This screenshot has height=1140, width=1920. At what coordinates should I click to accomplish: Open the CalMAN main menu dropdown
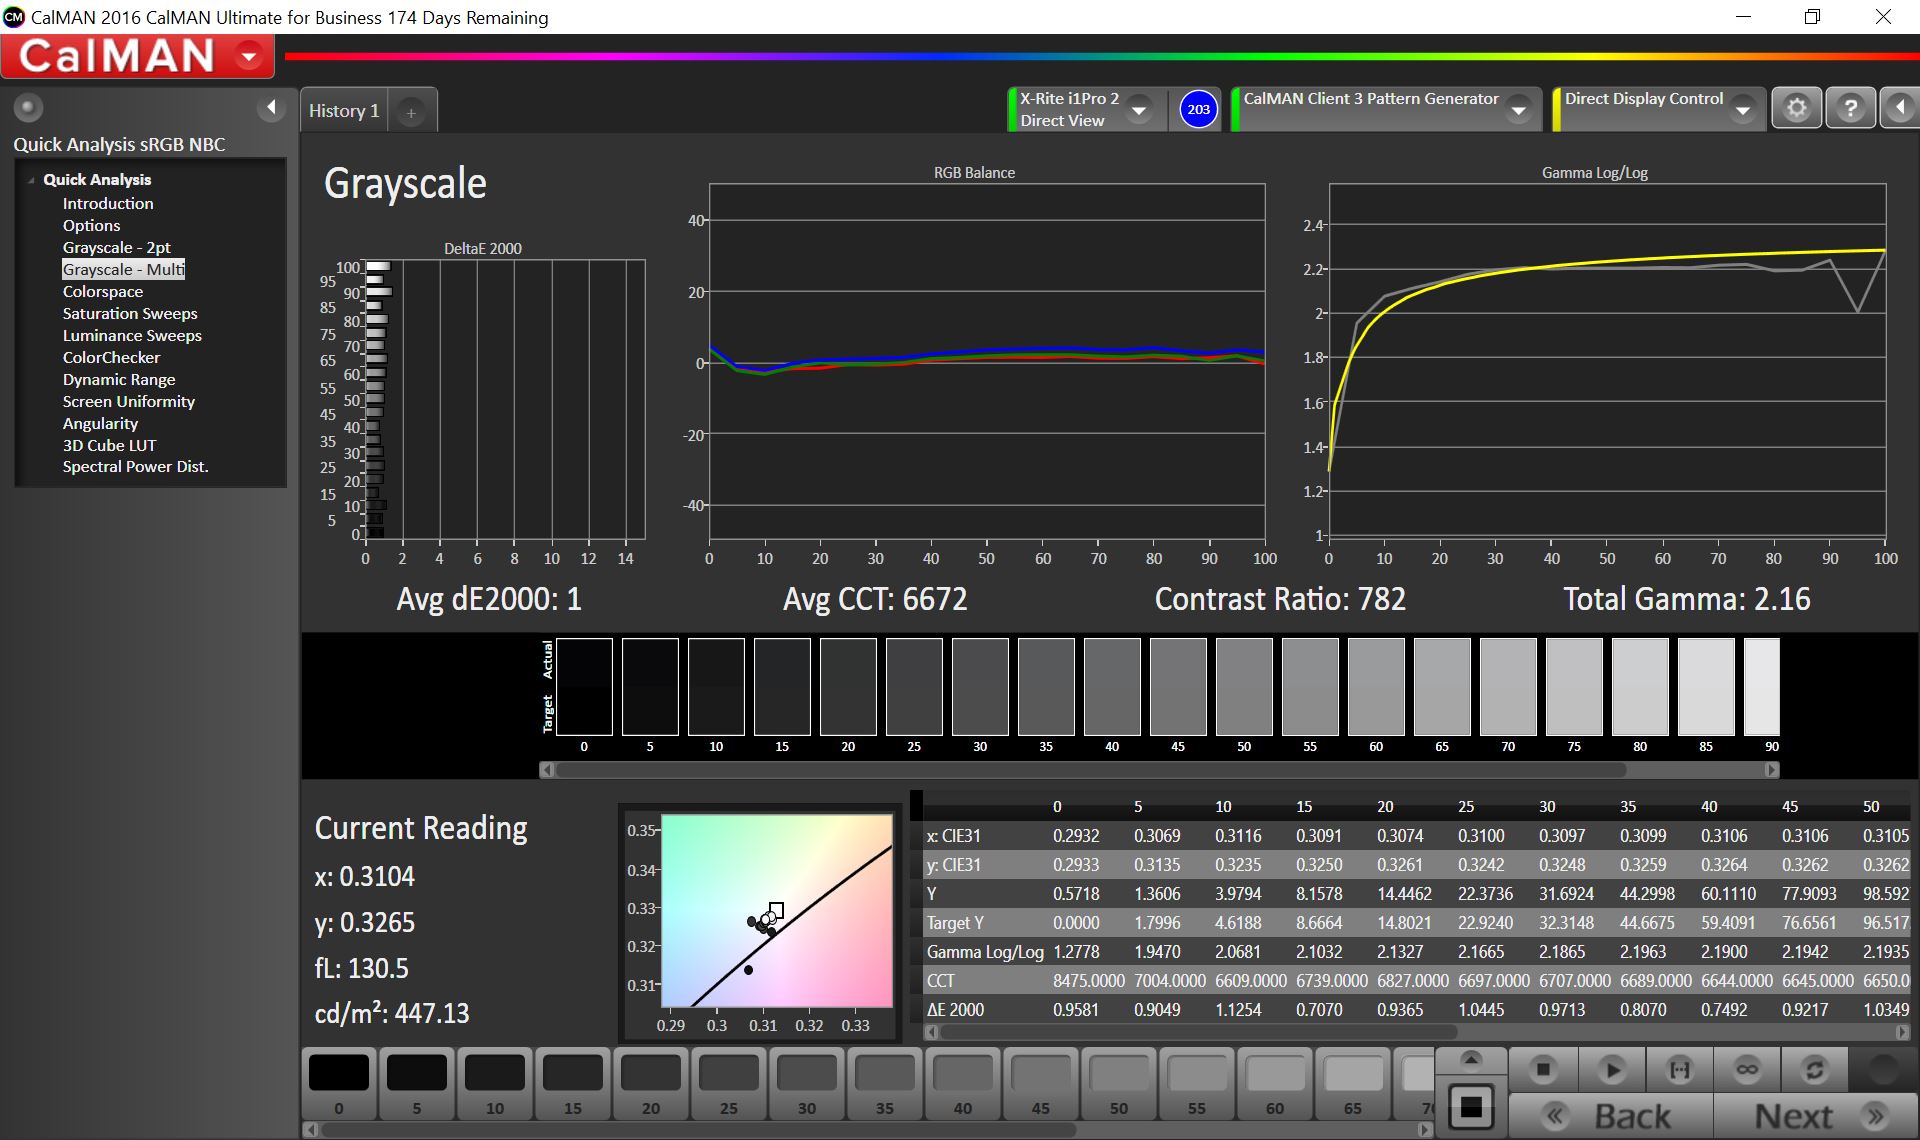pyautogui.click(x=249, y=57)
